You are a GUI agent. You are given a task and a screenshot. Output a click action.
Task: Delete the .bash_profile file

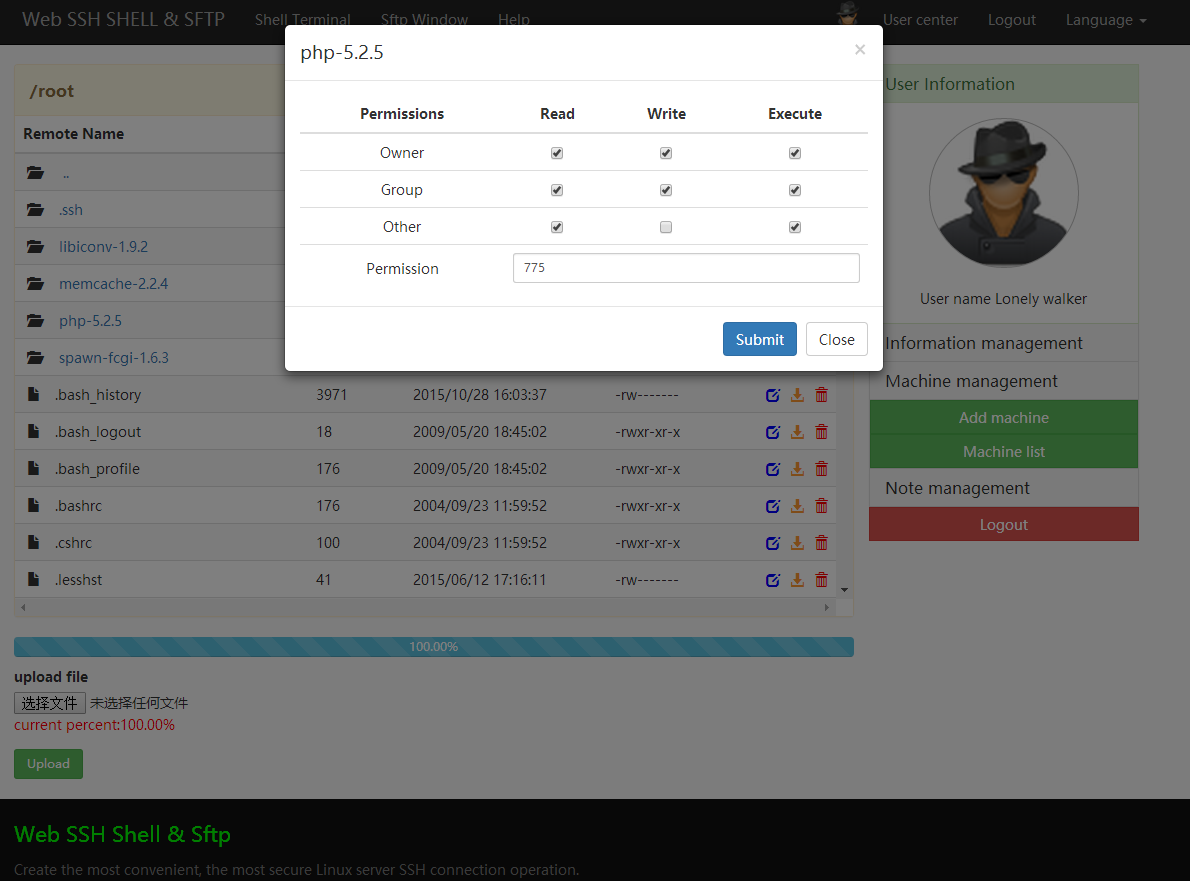click(821, 469)
